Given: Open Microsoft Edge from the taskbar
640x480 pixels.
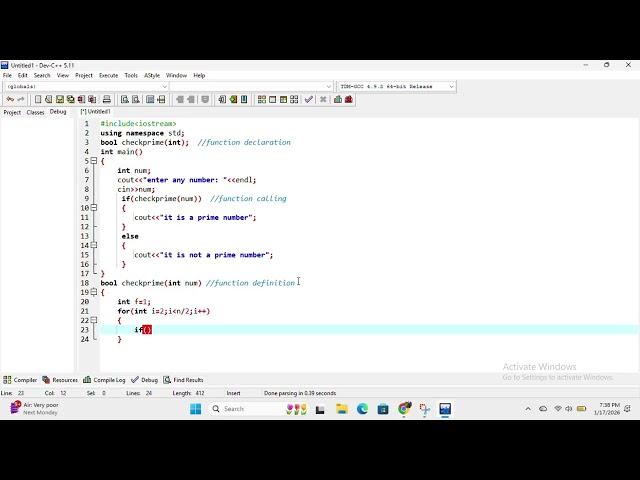Looking at the screenshot, I should pyautogui.click(x=362, y=409).
